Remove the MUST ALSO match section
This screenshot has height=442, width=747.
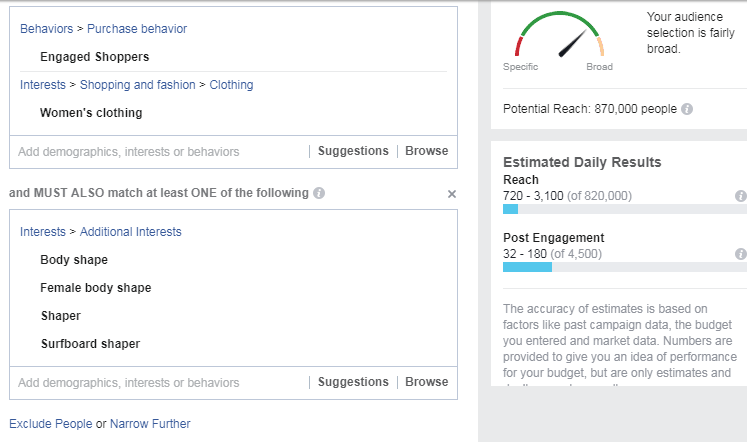(452, 194)
